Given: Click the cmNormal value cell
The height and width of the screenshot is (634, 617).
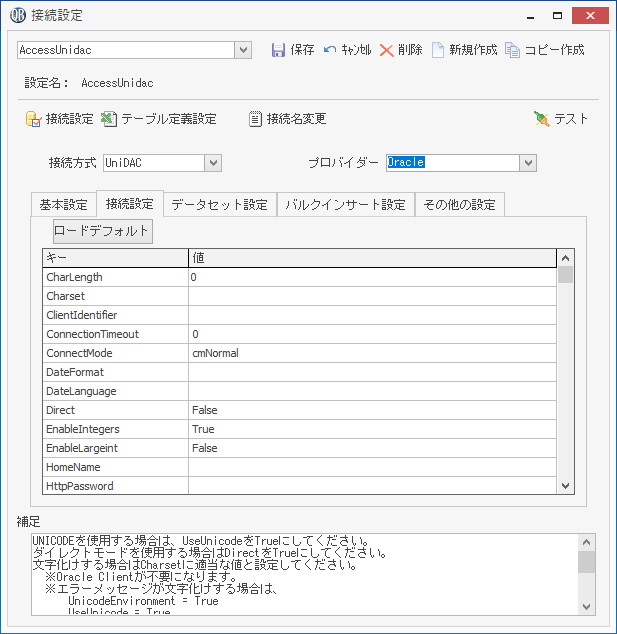Looking at the screenshot, I should (372, 353).
